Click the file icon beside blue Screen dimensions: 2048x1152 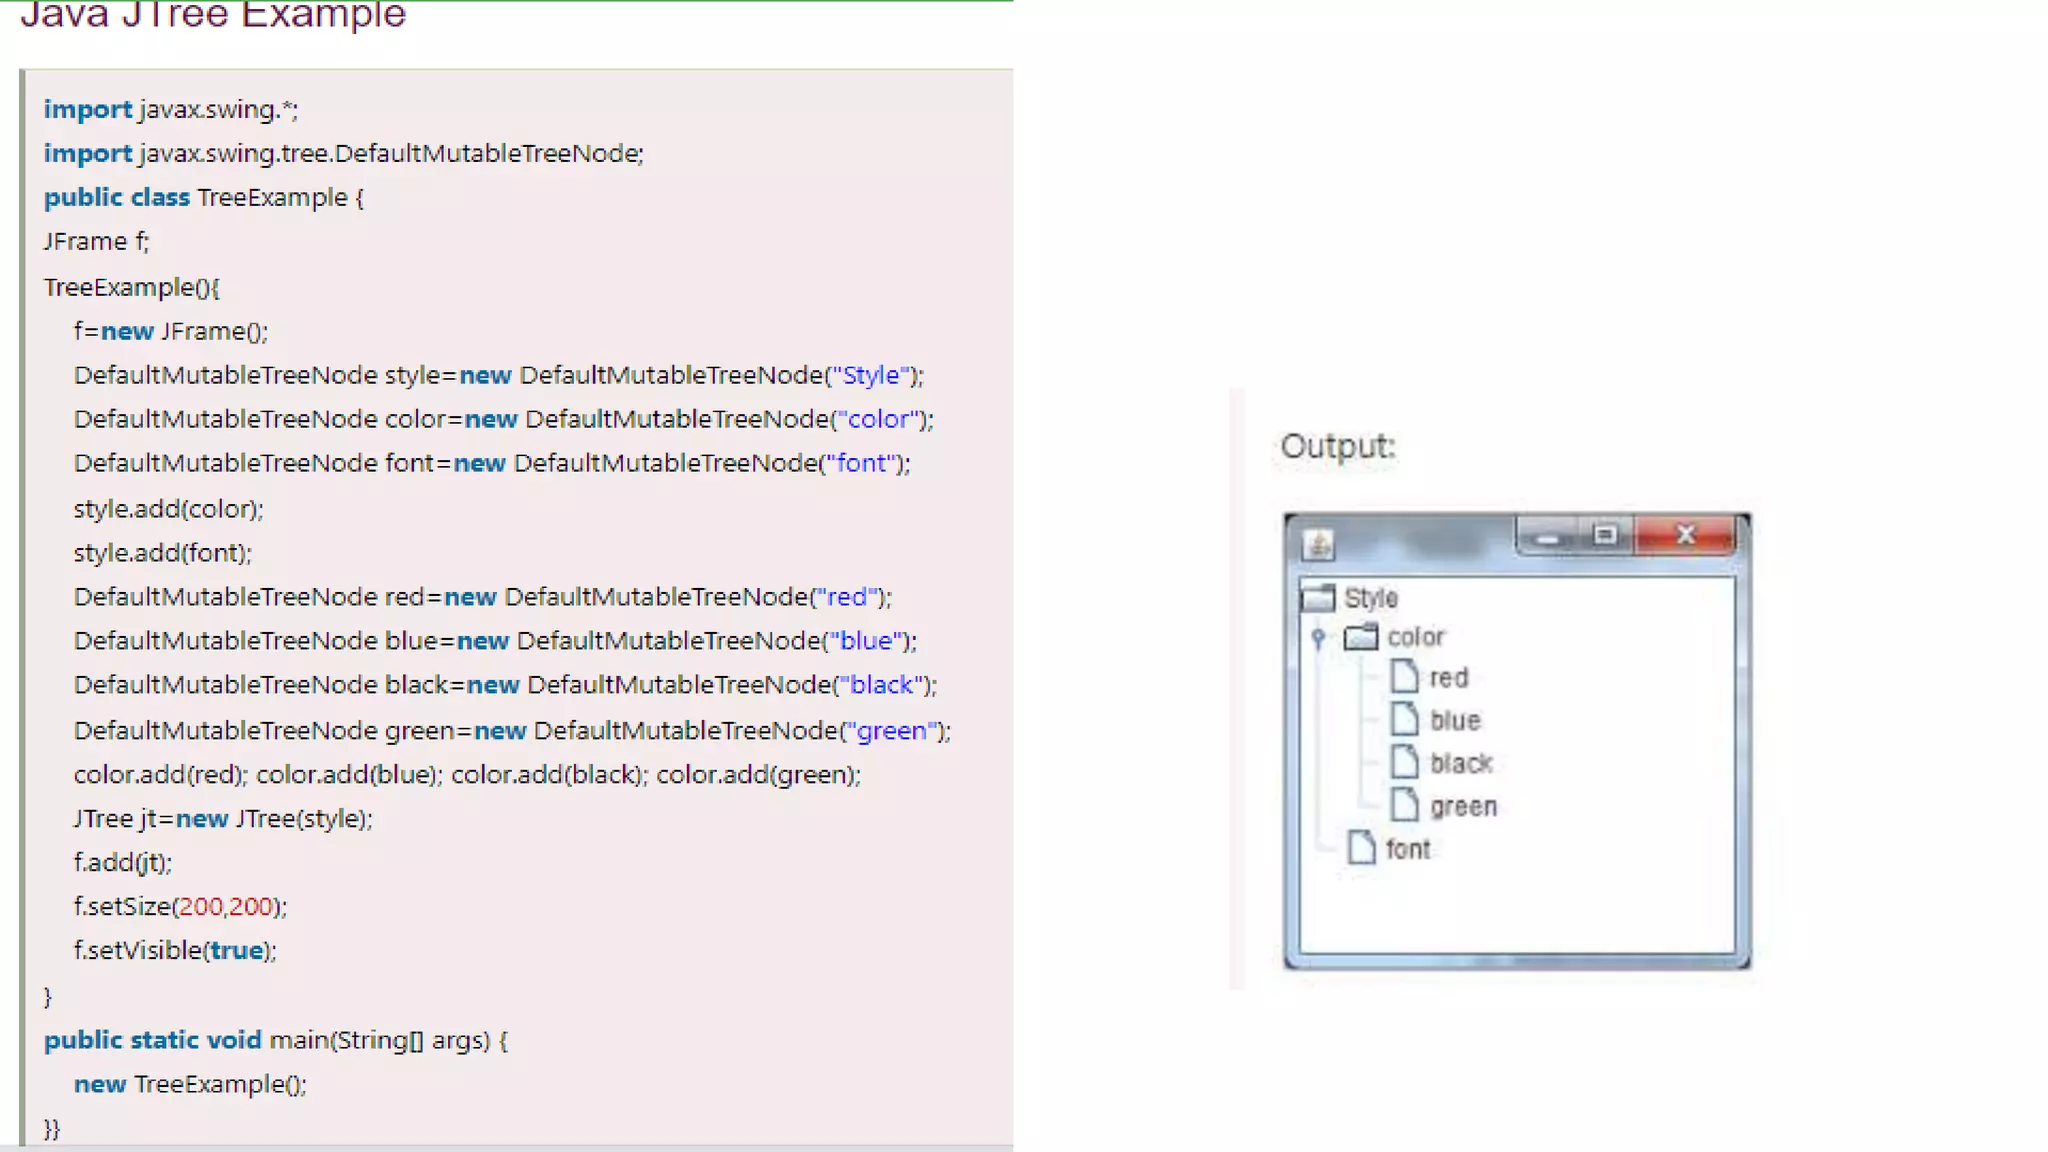(x=1404, y=719)
